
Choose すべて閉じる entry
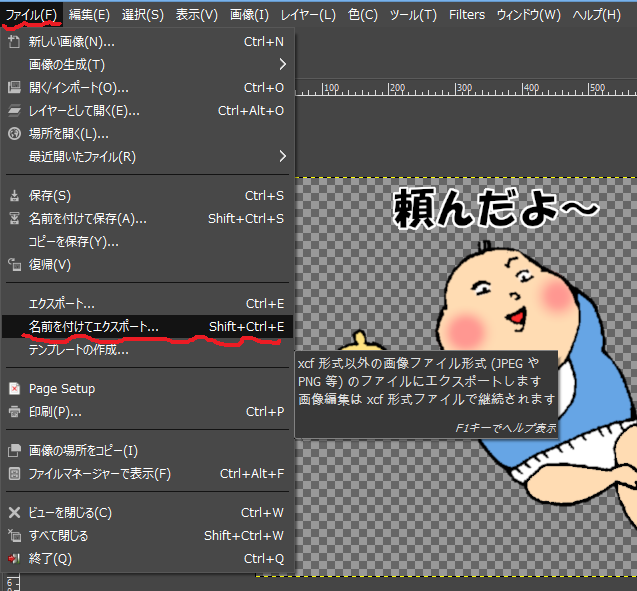pyautogui.click(x=147, y=536)
